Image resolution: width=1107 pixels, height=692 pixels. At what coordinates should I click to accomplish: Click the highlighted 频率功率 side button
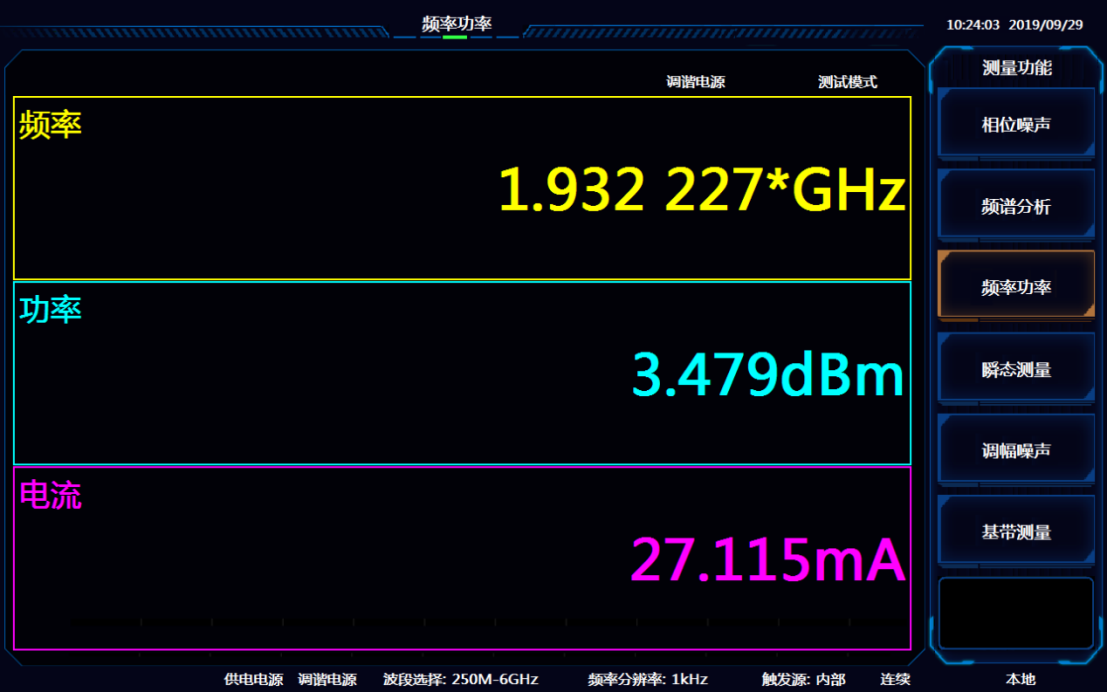pyautogui.click(x=1016, y=287)
